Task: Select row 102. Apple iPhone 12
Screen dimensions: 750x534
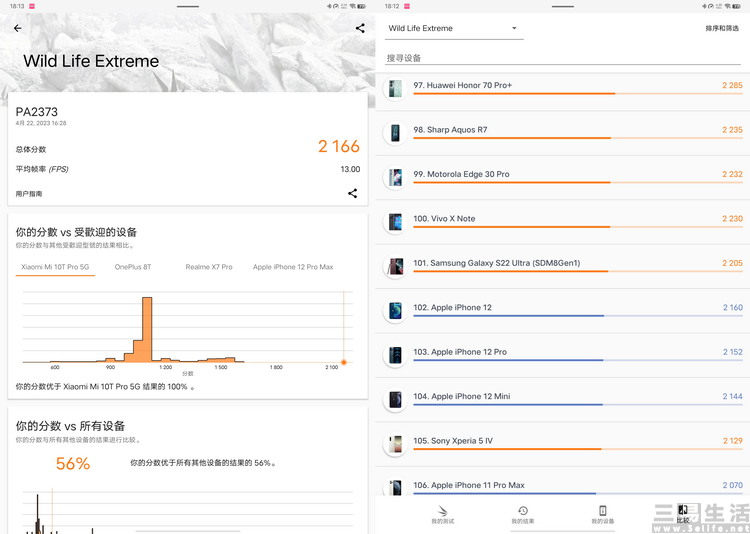Action: pos(563,311)
